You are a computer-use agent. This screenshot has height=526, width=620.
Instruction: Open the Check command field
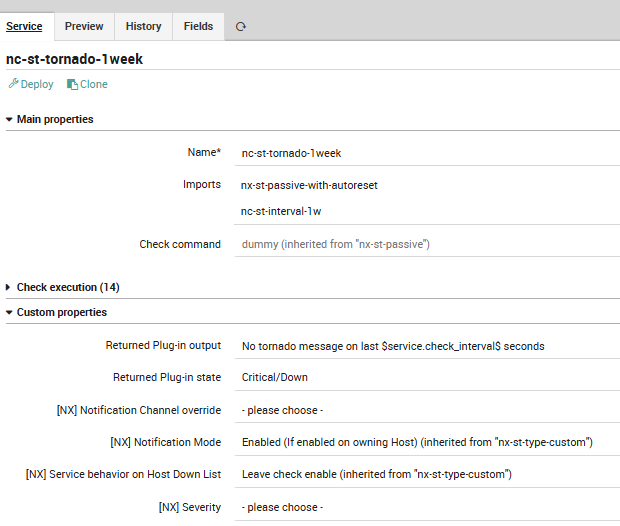coord(427,244)
